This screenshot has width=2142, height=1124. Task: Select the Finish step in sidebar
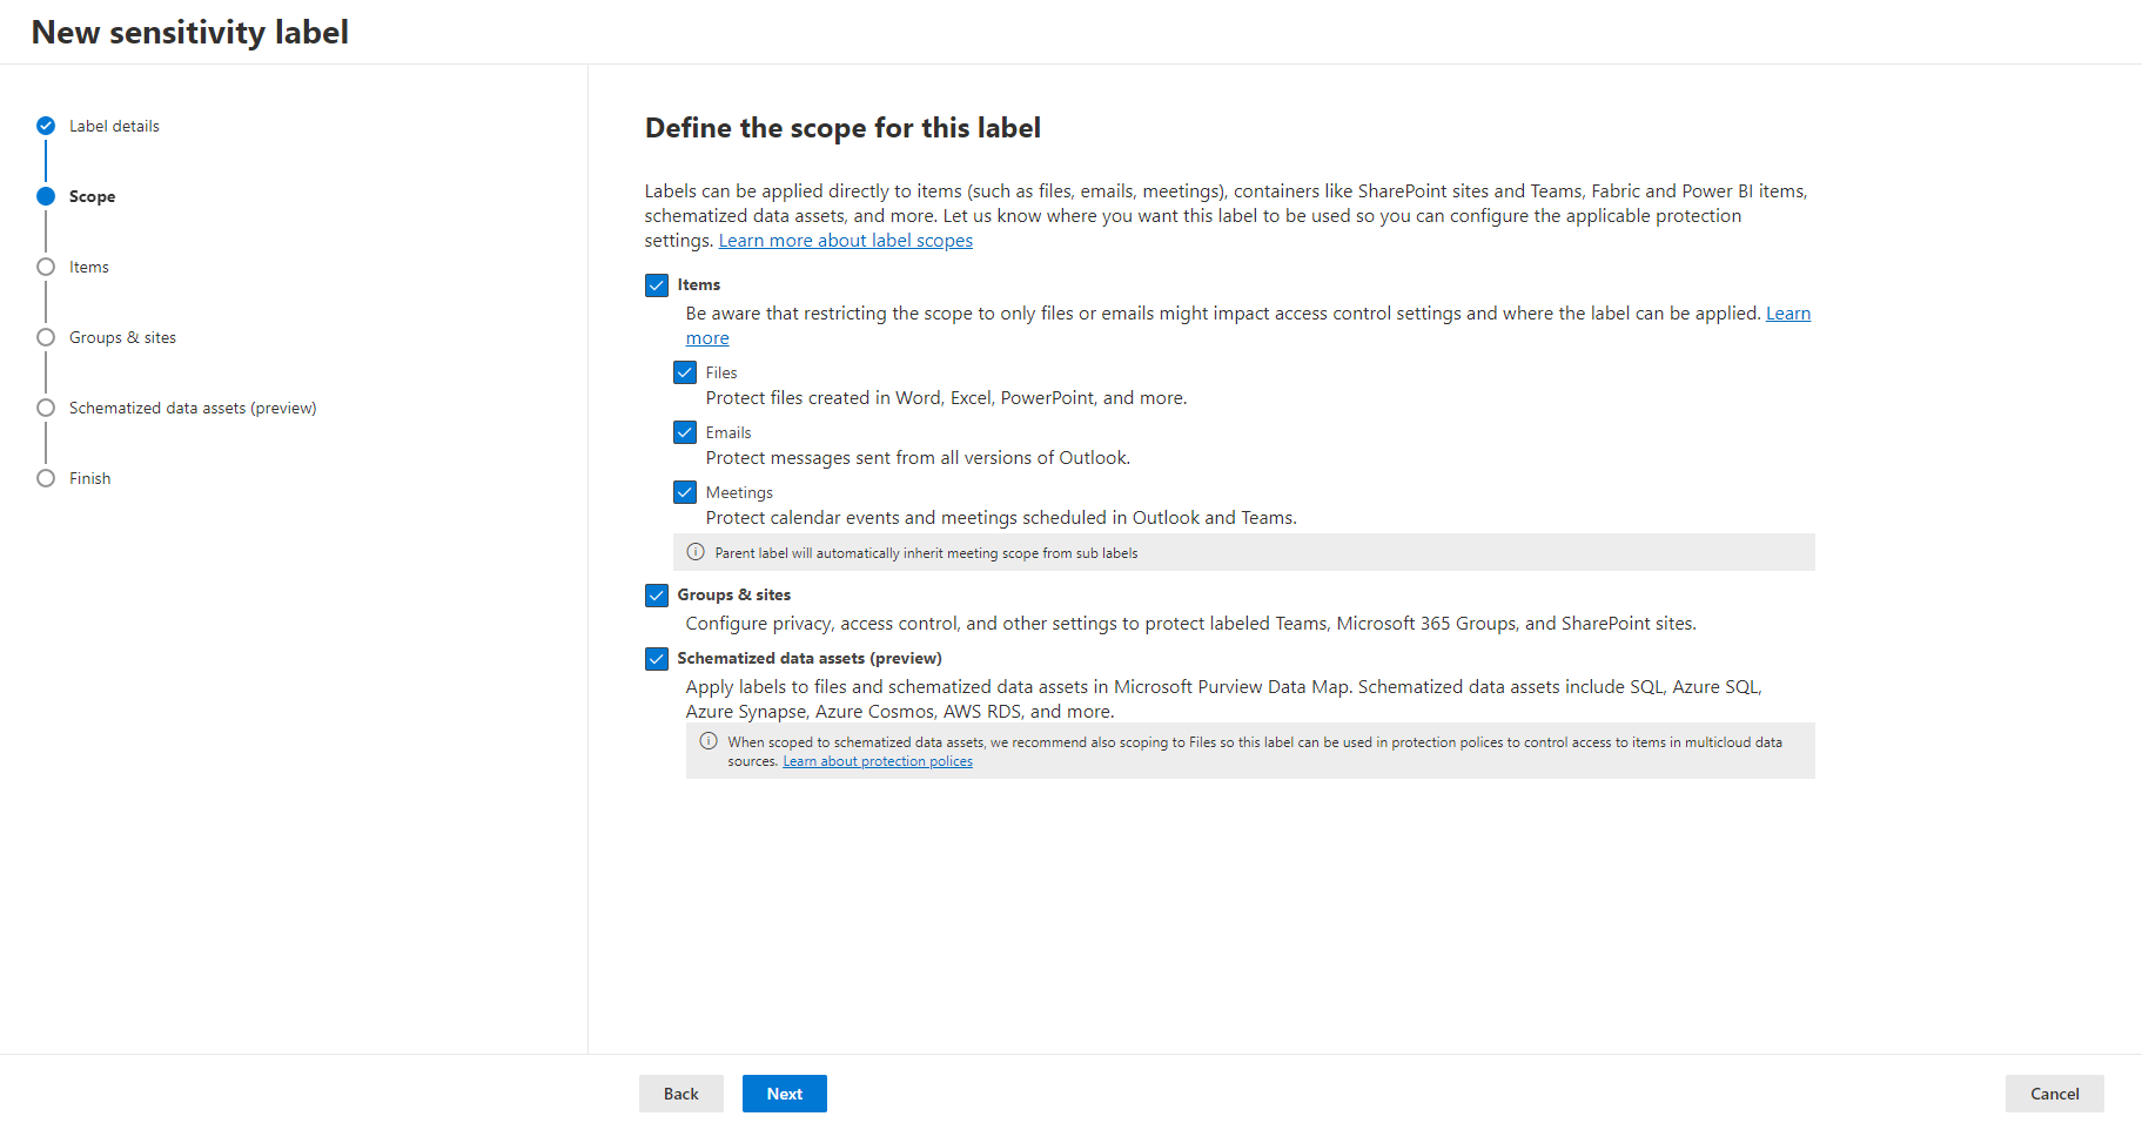[88, 478]
